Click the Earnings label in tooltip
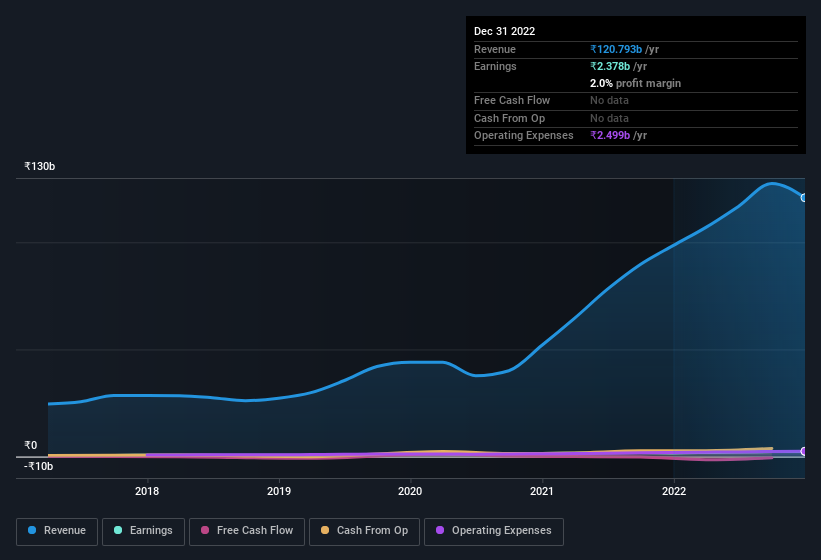This screenshot has width=821, height=560. coord(495,66)
